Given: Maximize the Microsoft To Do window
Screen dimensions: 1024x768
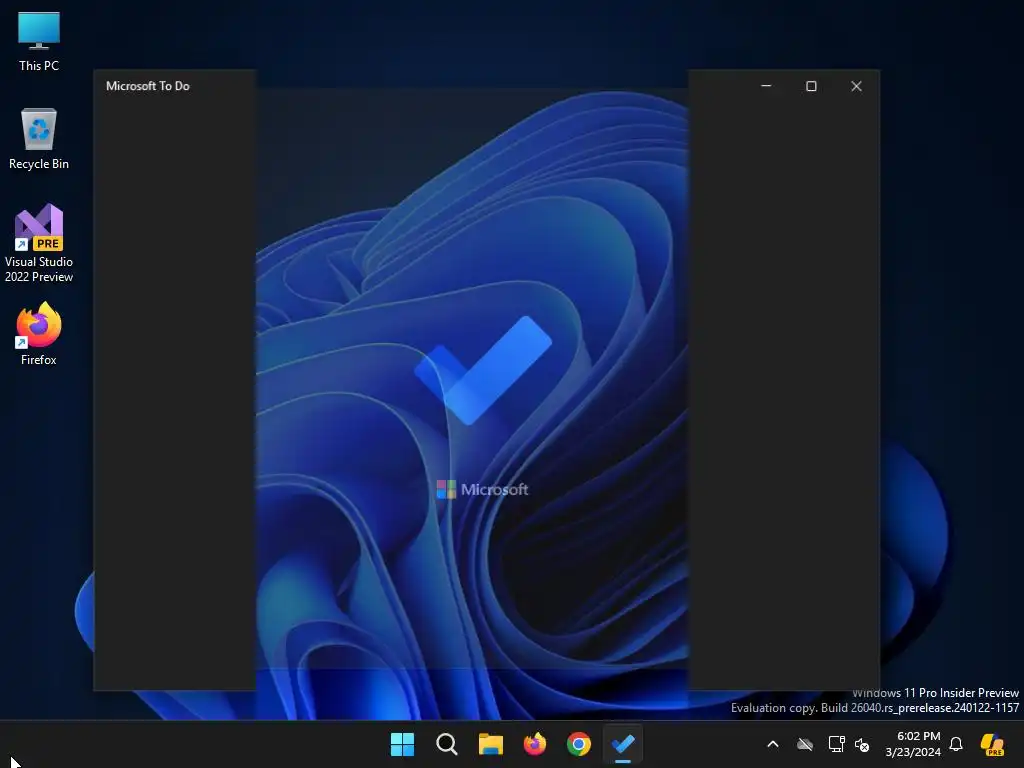Looking at the screenshot, I should [811, 86].
